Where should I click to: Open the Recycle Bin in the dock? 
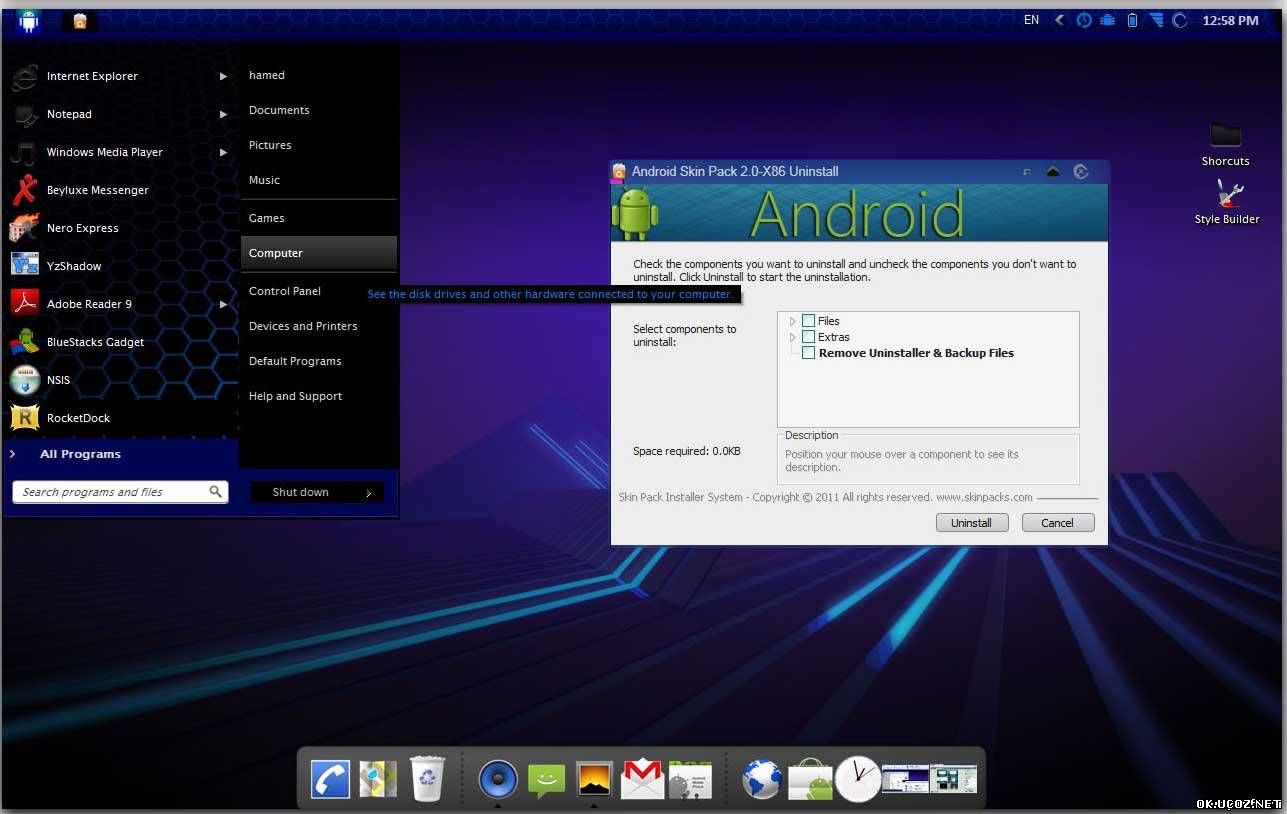click(x=427, y=779)
